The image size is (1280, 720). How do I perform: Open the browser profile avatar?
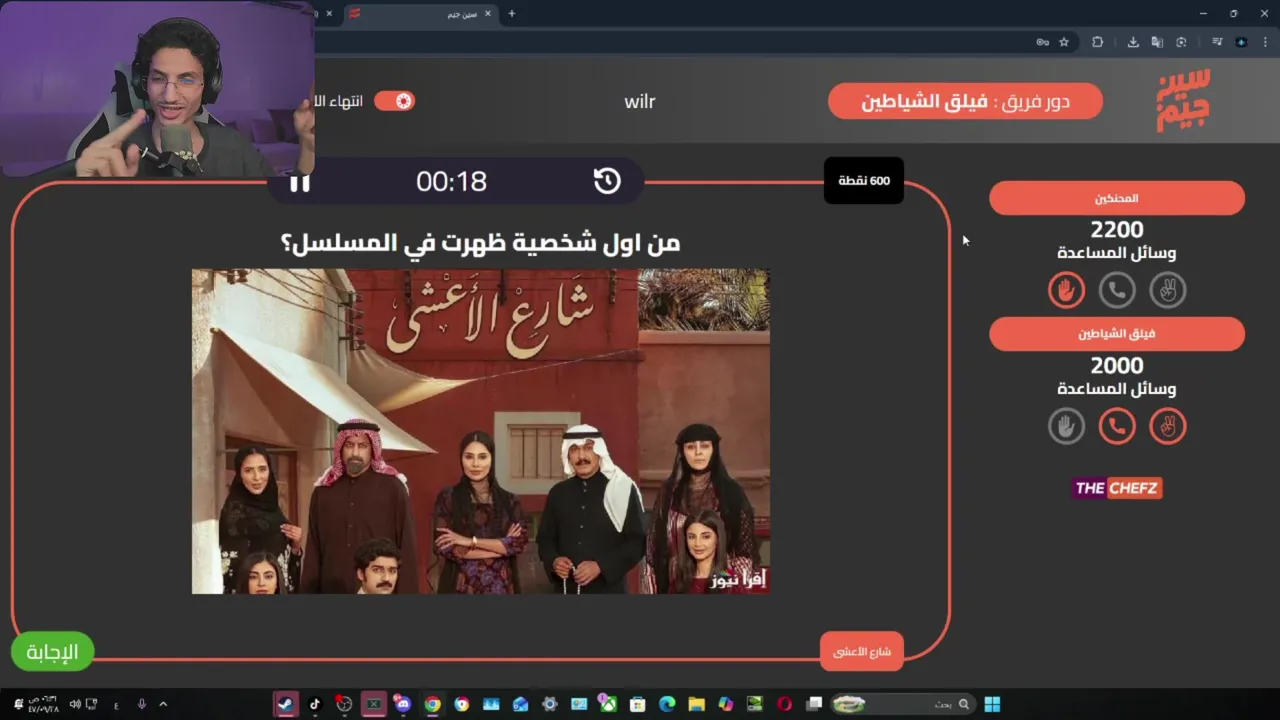pyautogui.click(x=1241, y=42)
